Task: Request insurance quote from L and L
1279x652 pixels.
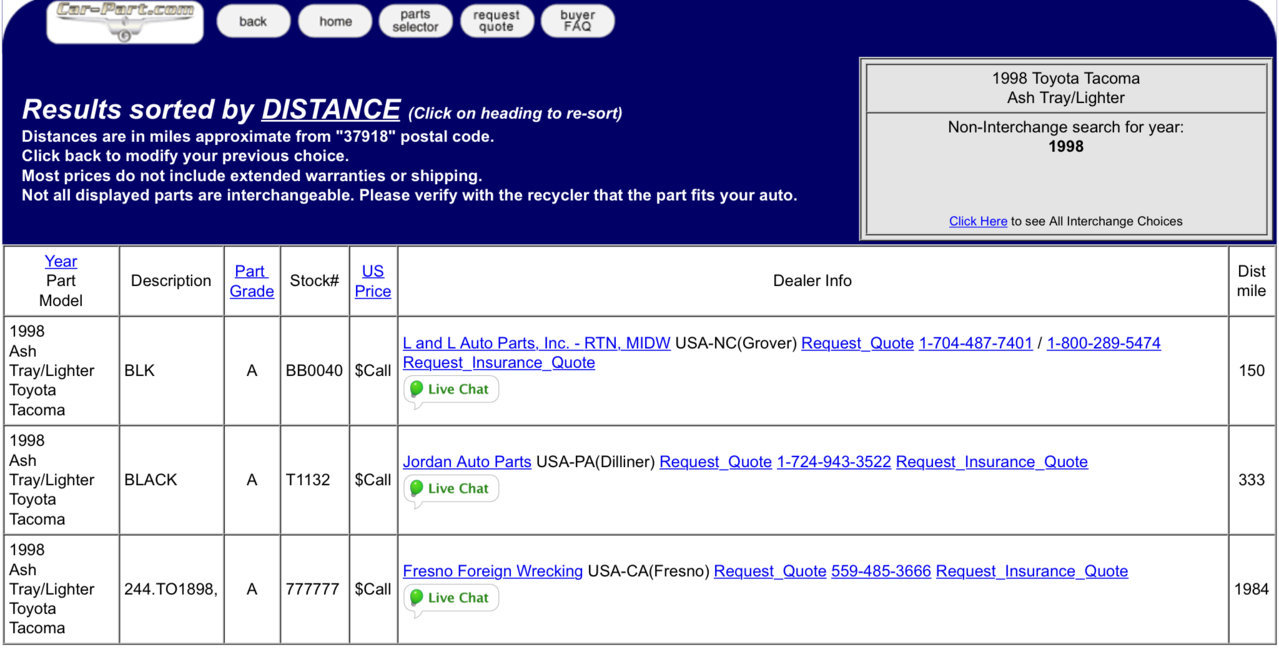Action: click(x=499, y=362)
